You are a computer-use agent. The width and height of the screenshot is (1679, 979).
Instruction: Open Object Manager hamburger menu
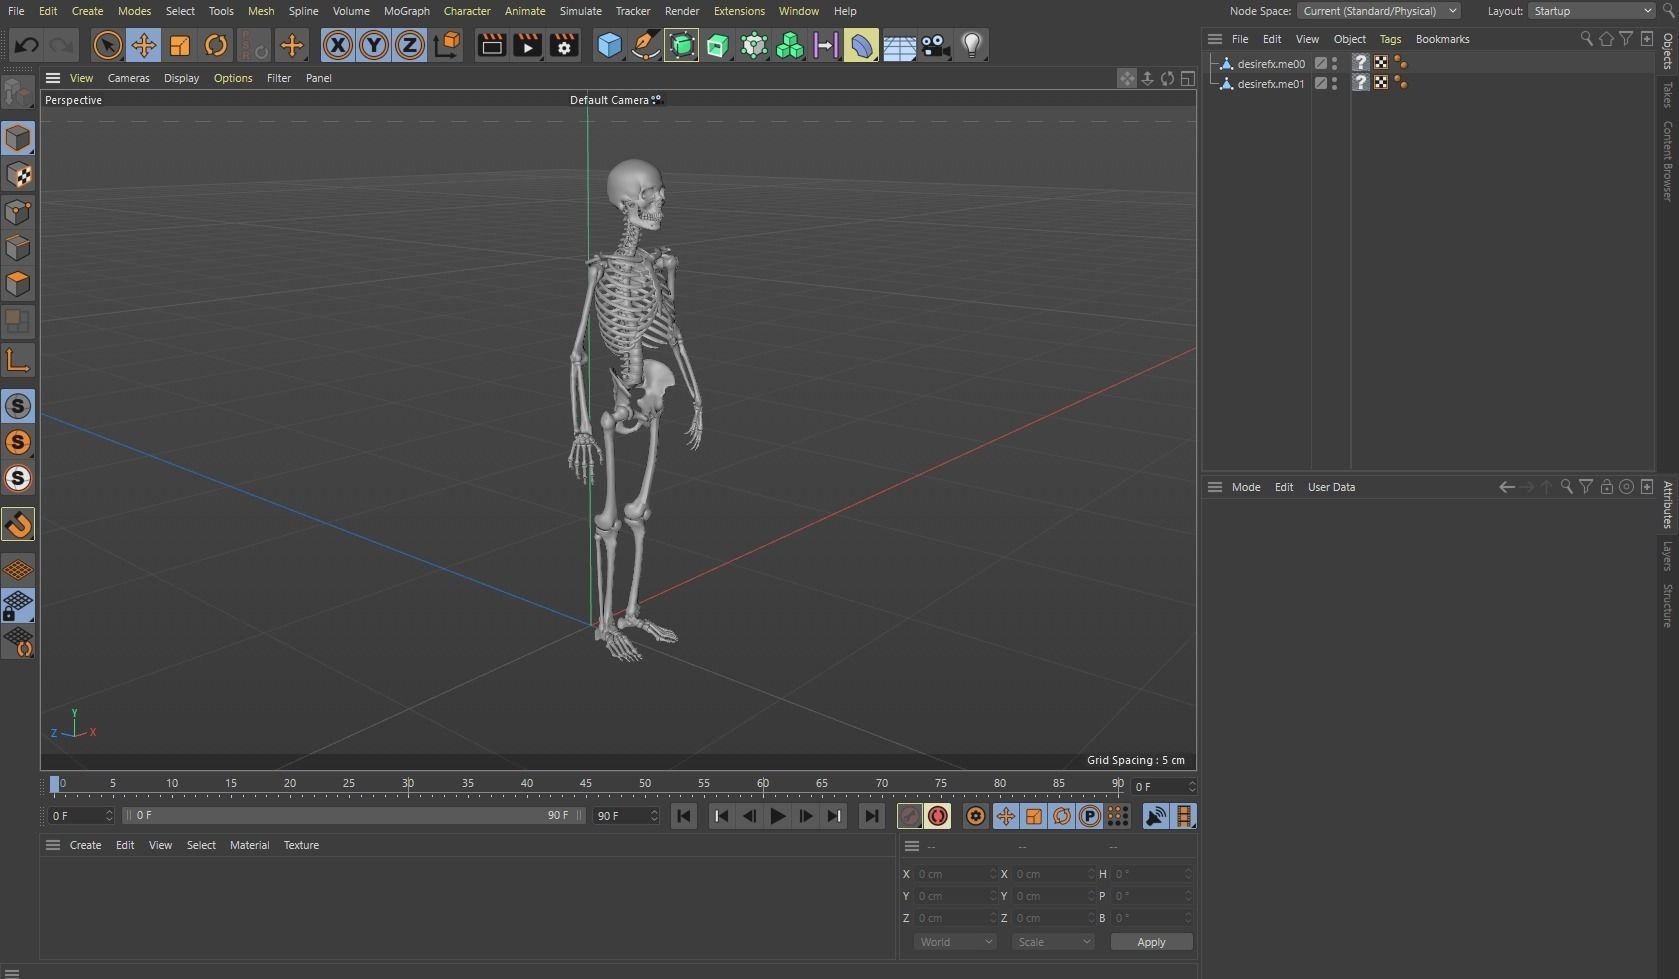tap(1215, 39)
